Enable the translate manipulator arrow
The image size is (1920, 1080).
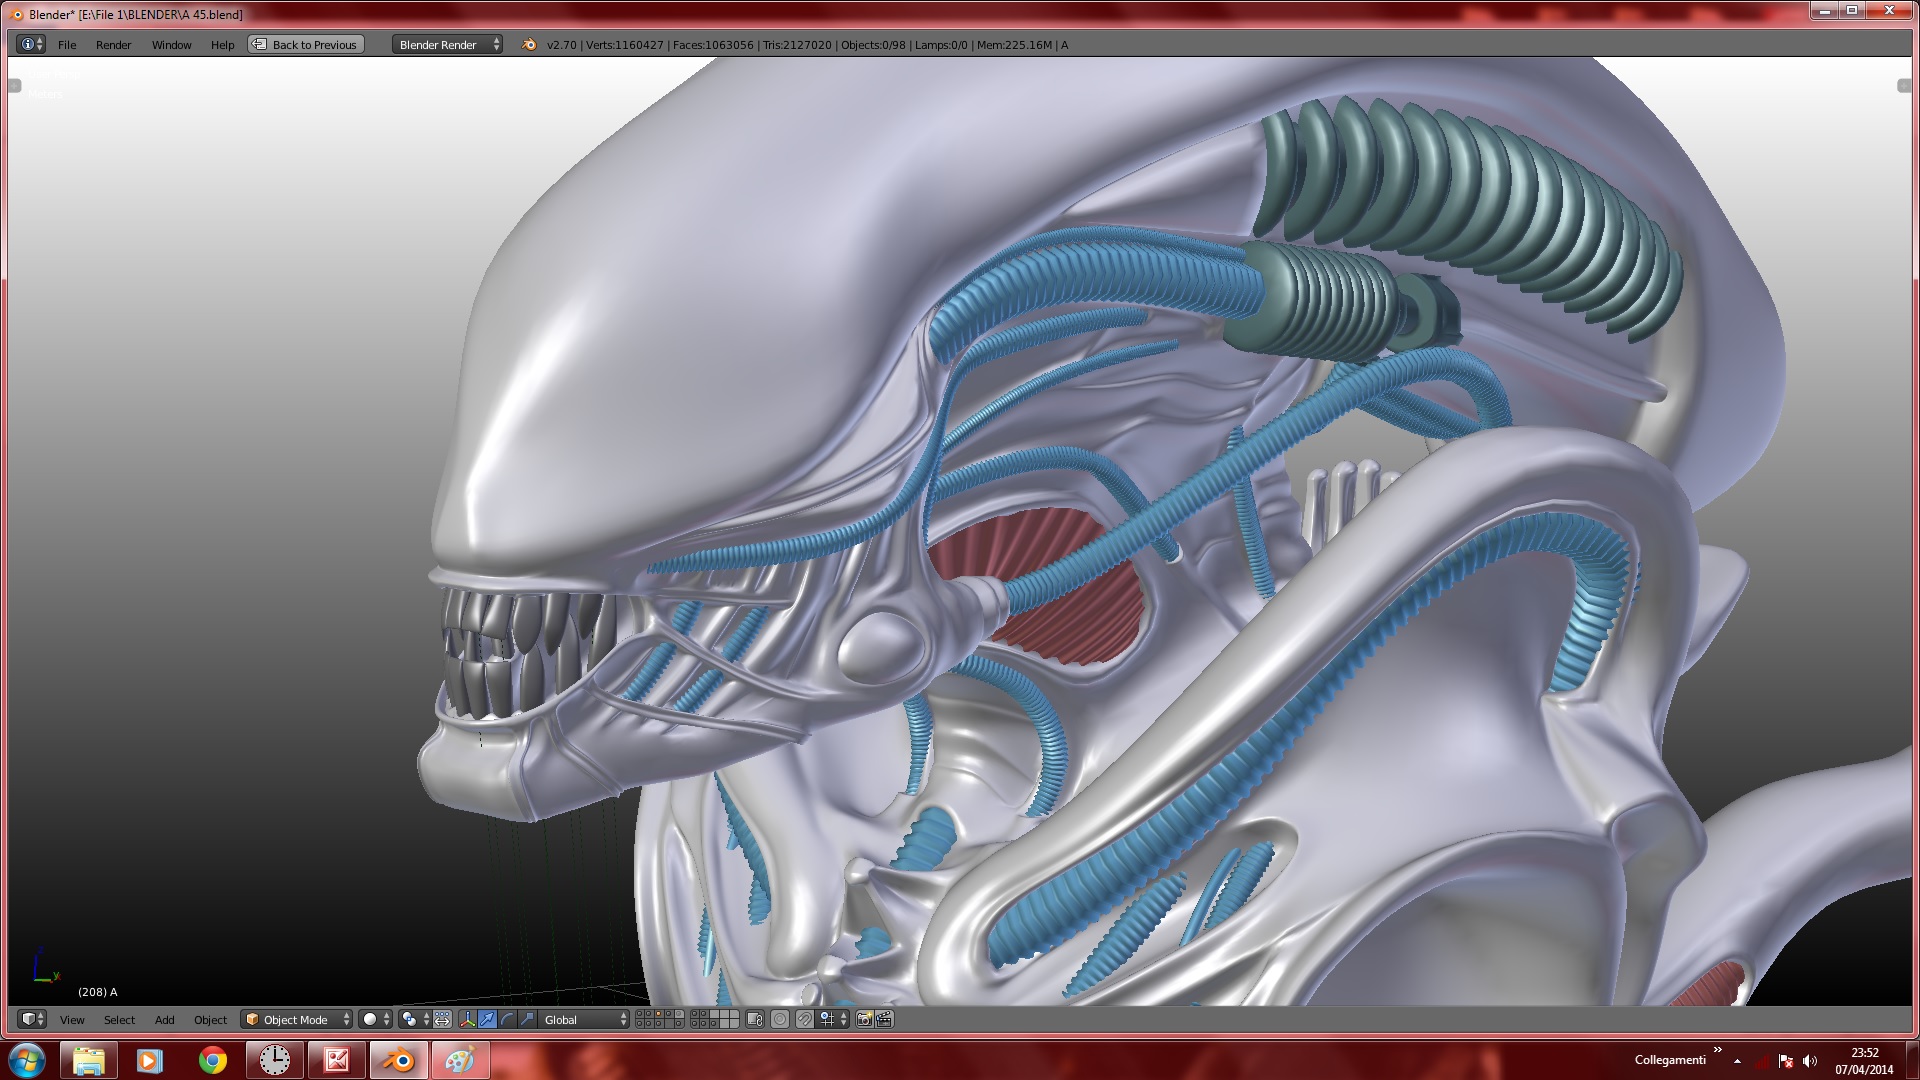(487, 1019)
